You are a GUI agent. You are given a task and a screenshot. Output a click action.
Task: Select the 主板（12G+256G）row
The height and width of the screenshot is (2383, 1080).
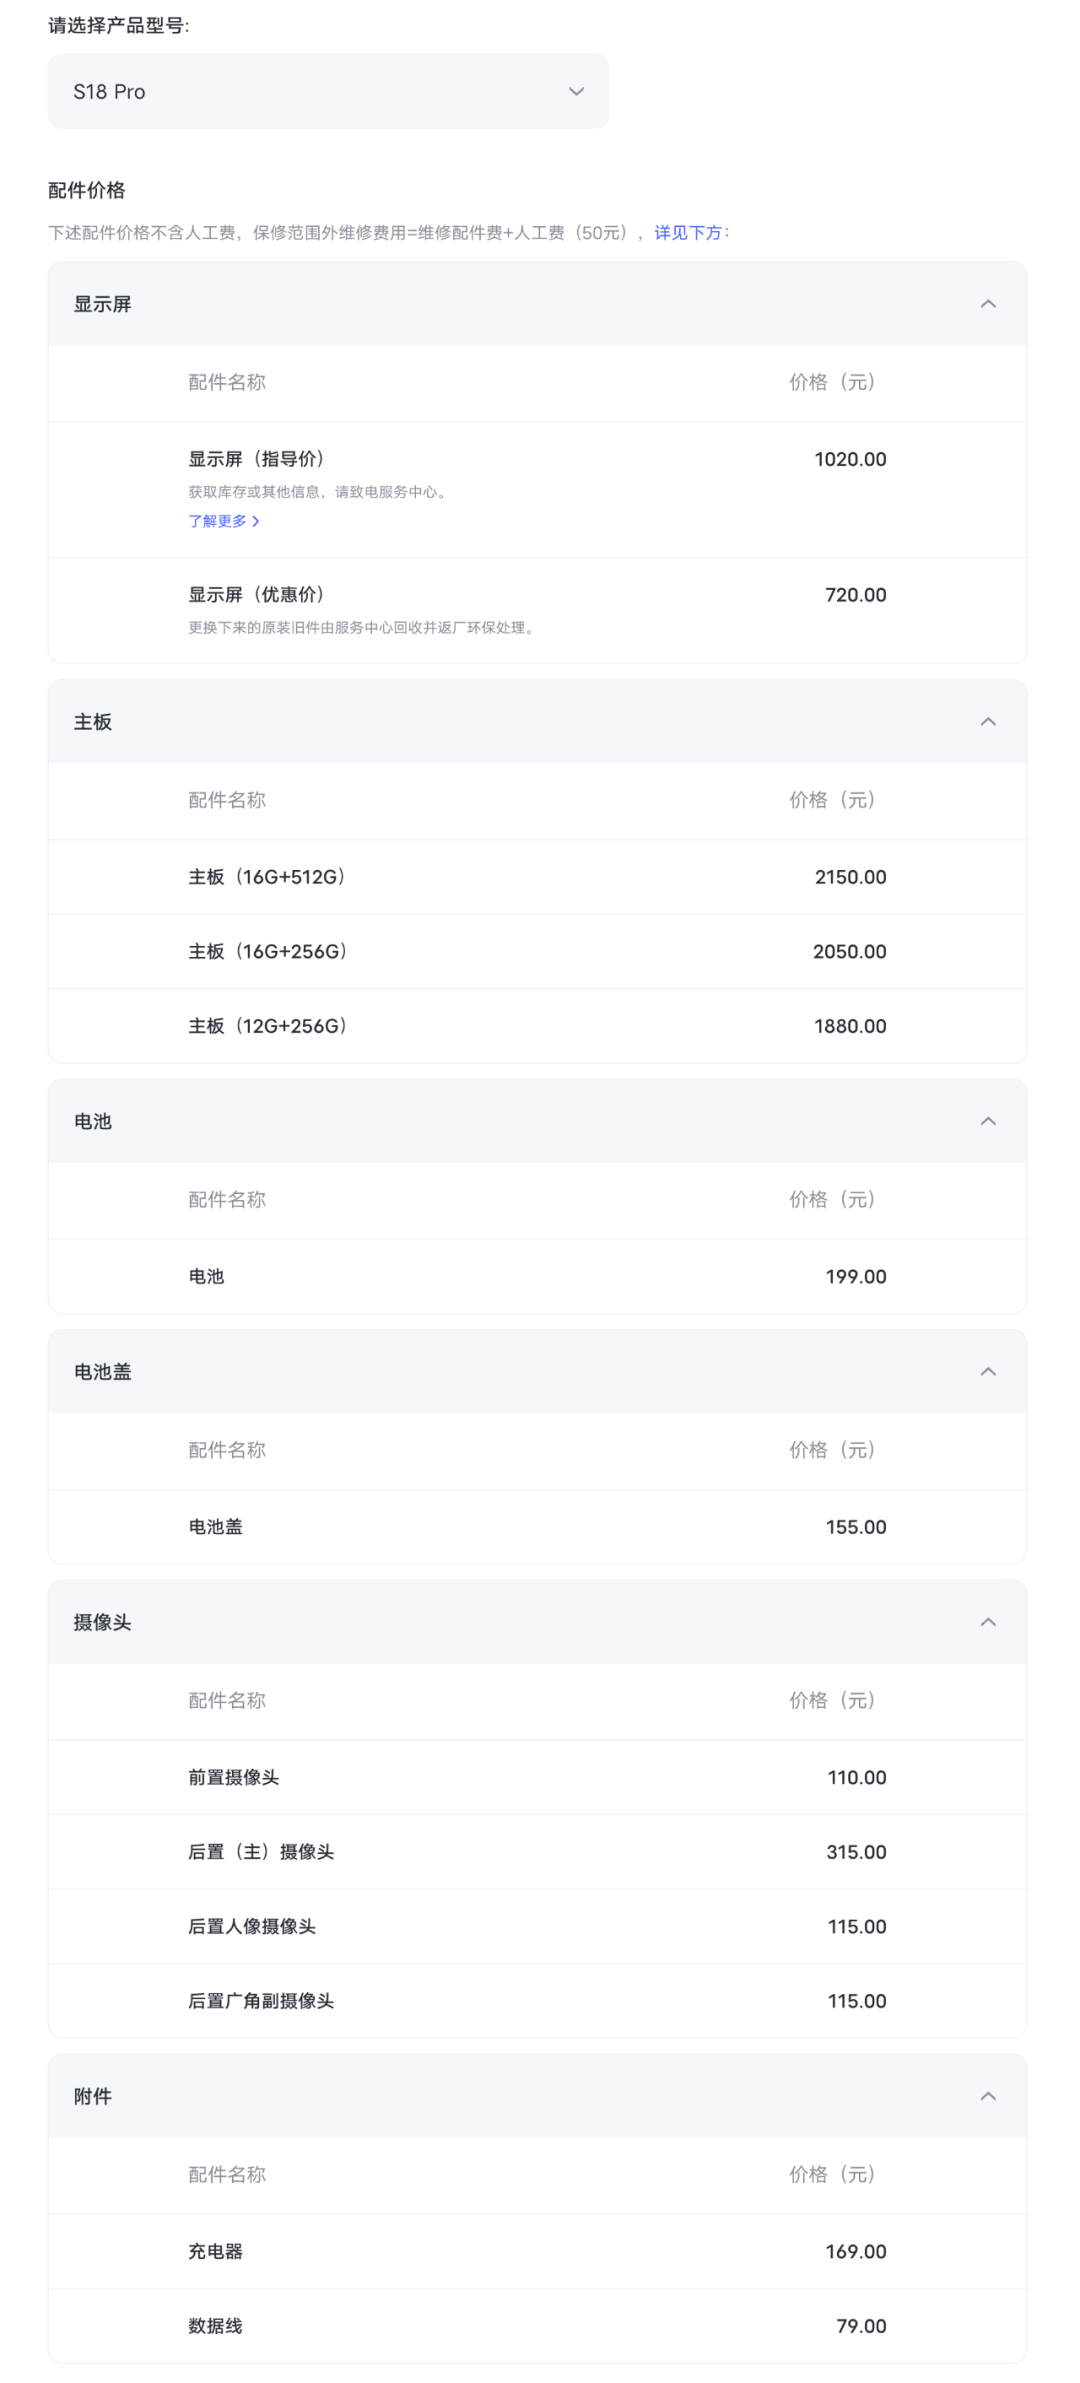[537, 1026]
